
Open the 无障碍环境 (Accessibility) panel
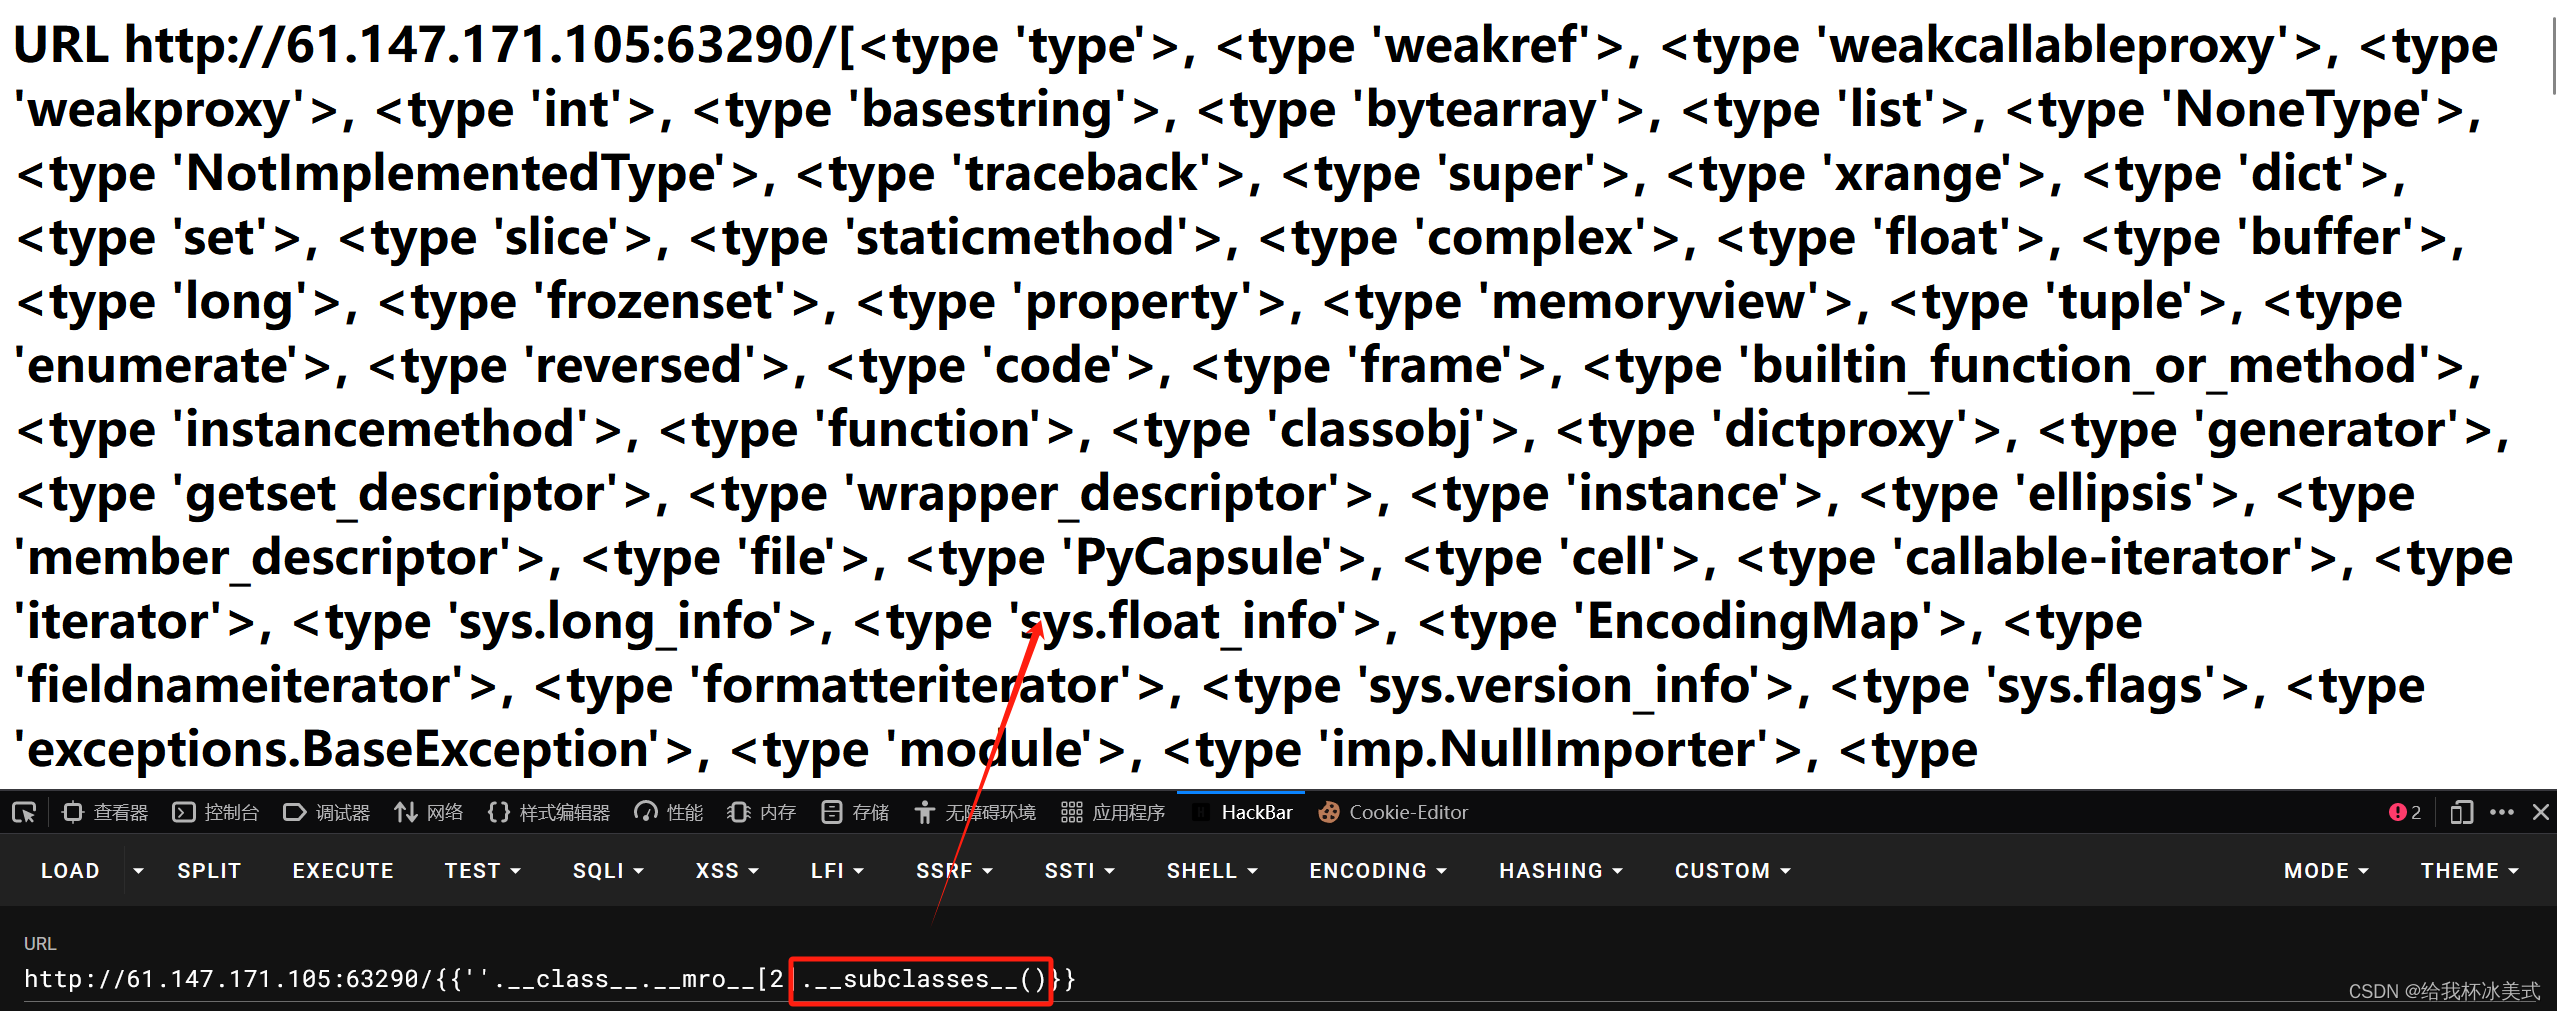975,812
